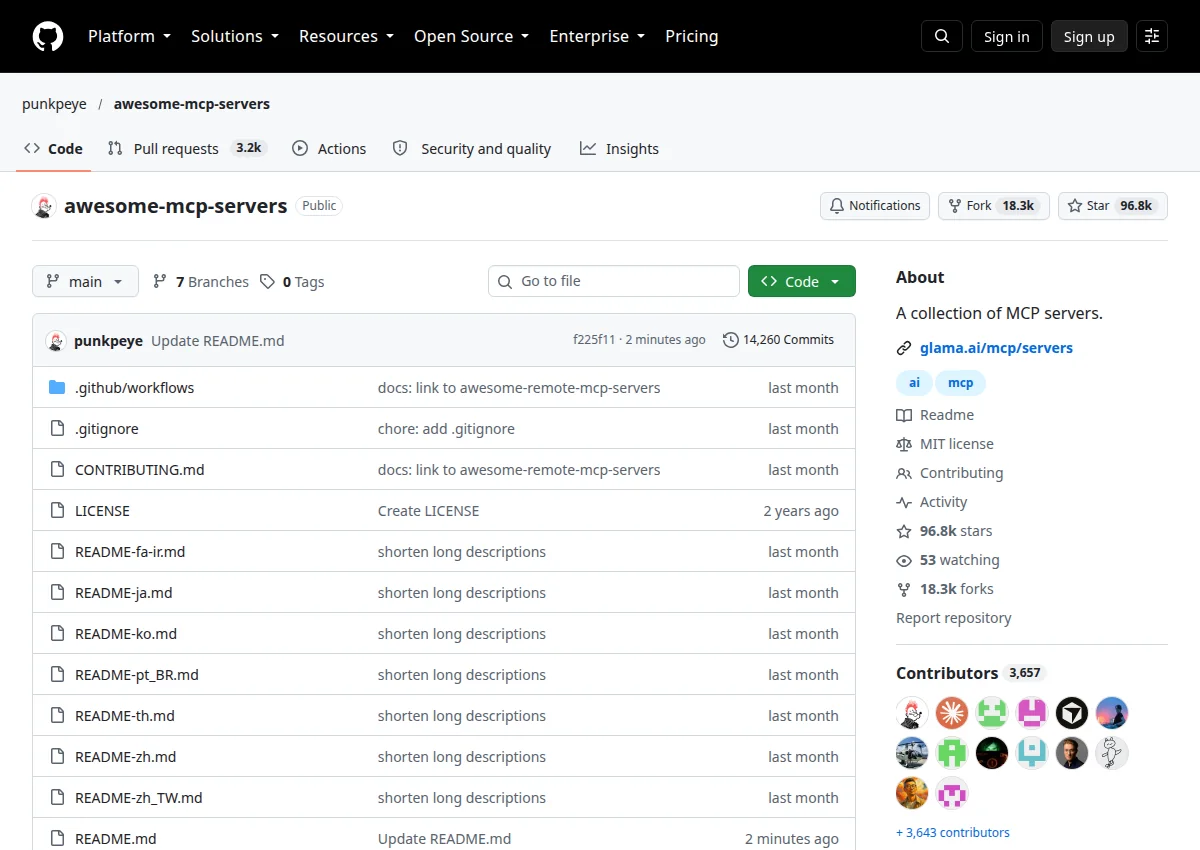Click the commit history clock icon
Viewport: 1200px width, 850px height.
click(730, 340)
